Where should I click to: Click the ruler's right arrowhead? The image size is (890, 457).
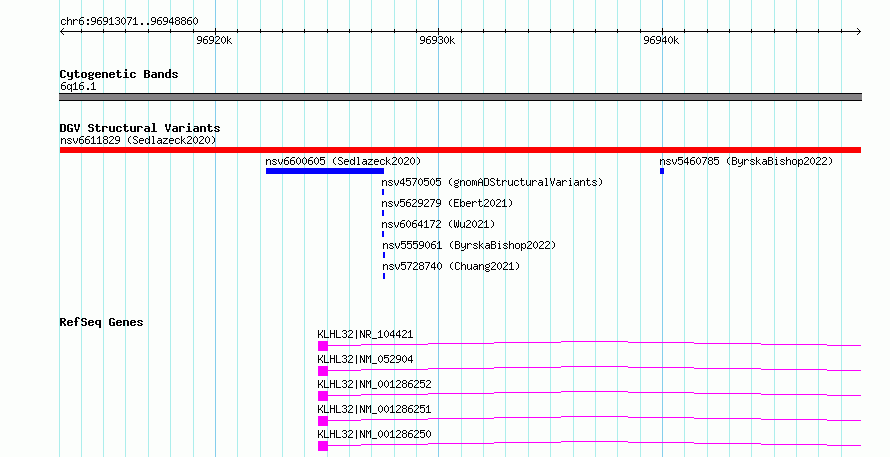[x=859, y=32]
